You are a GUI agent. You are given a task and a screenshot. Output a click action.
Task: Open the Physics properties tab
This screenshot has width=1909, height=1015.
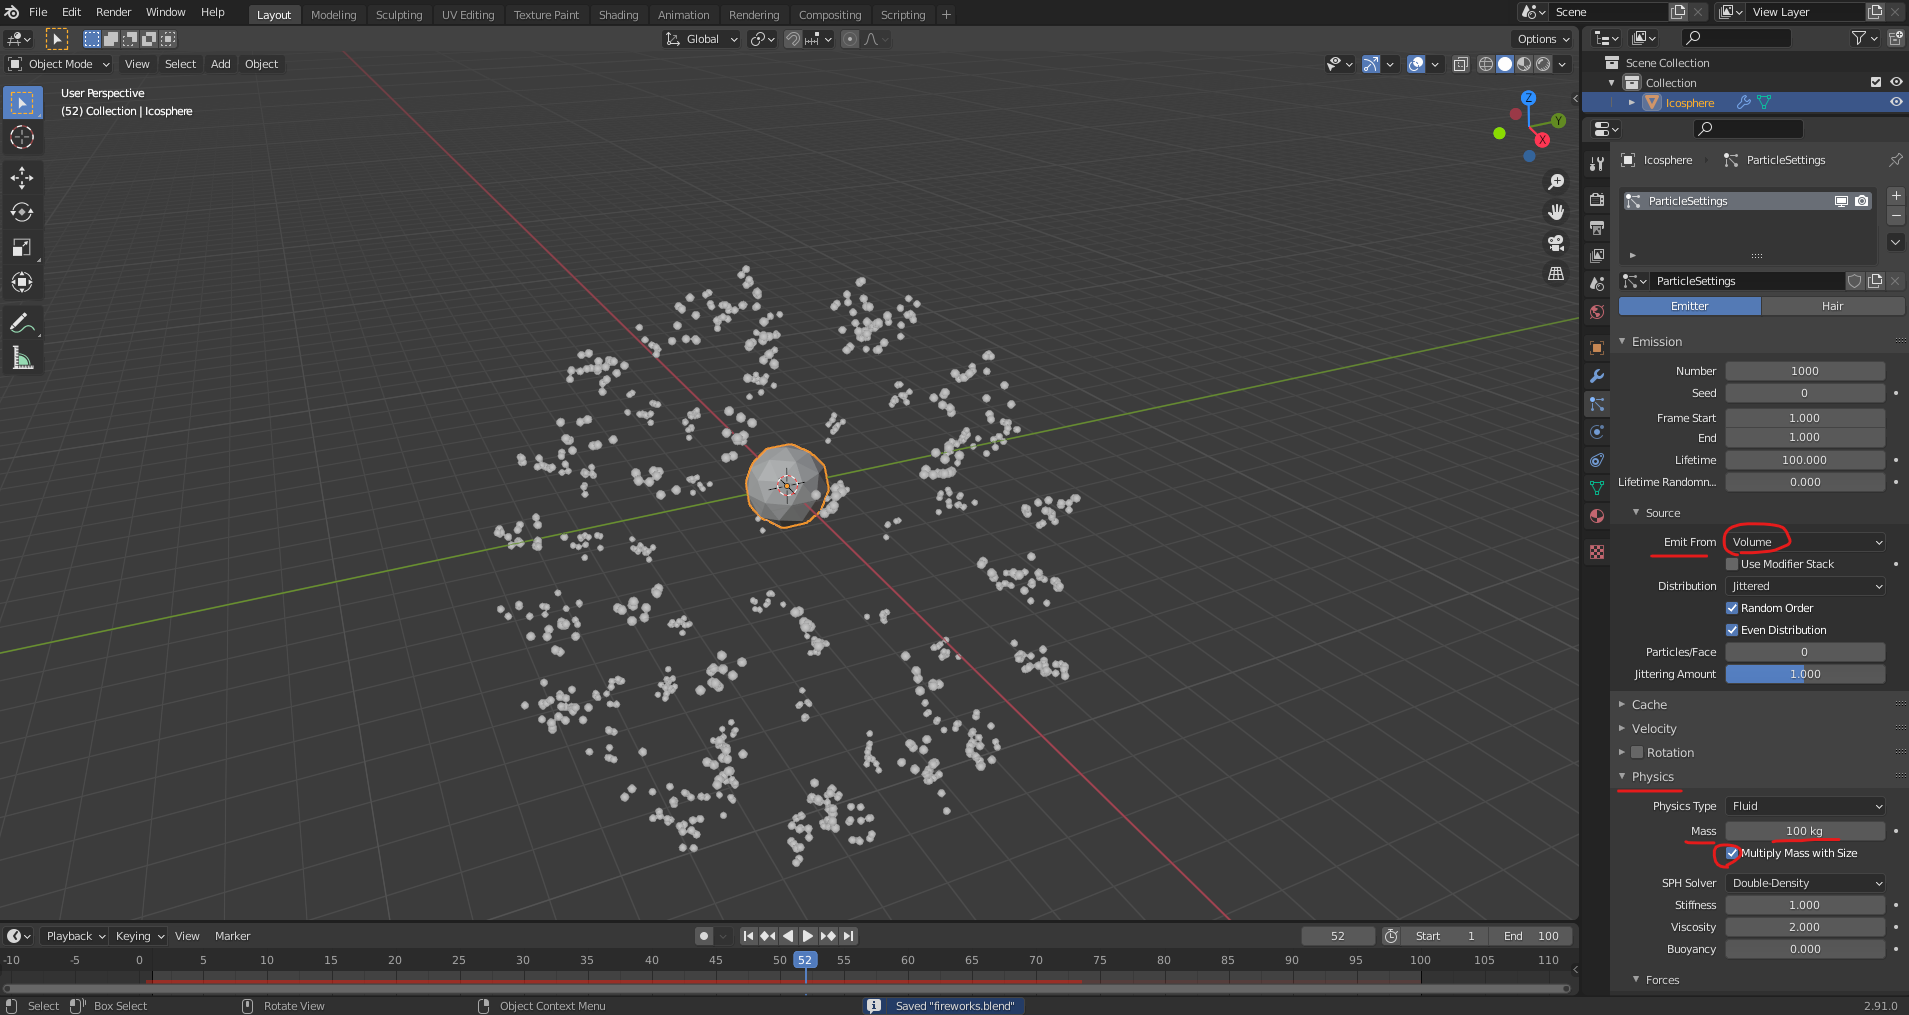pyautogui.click(x=1597, y=432)
